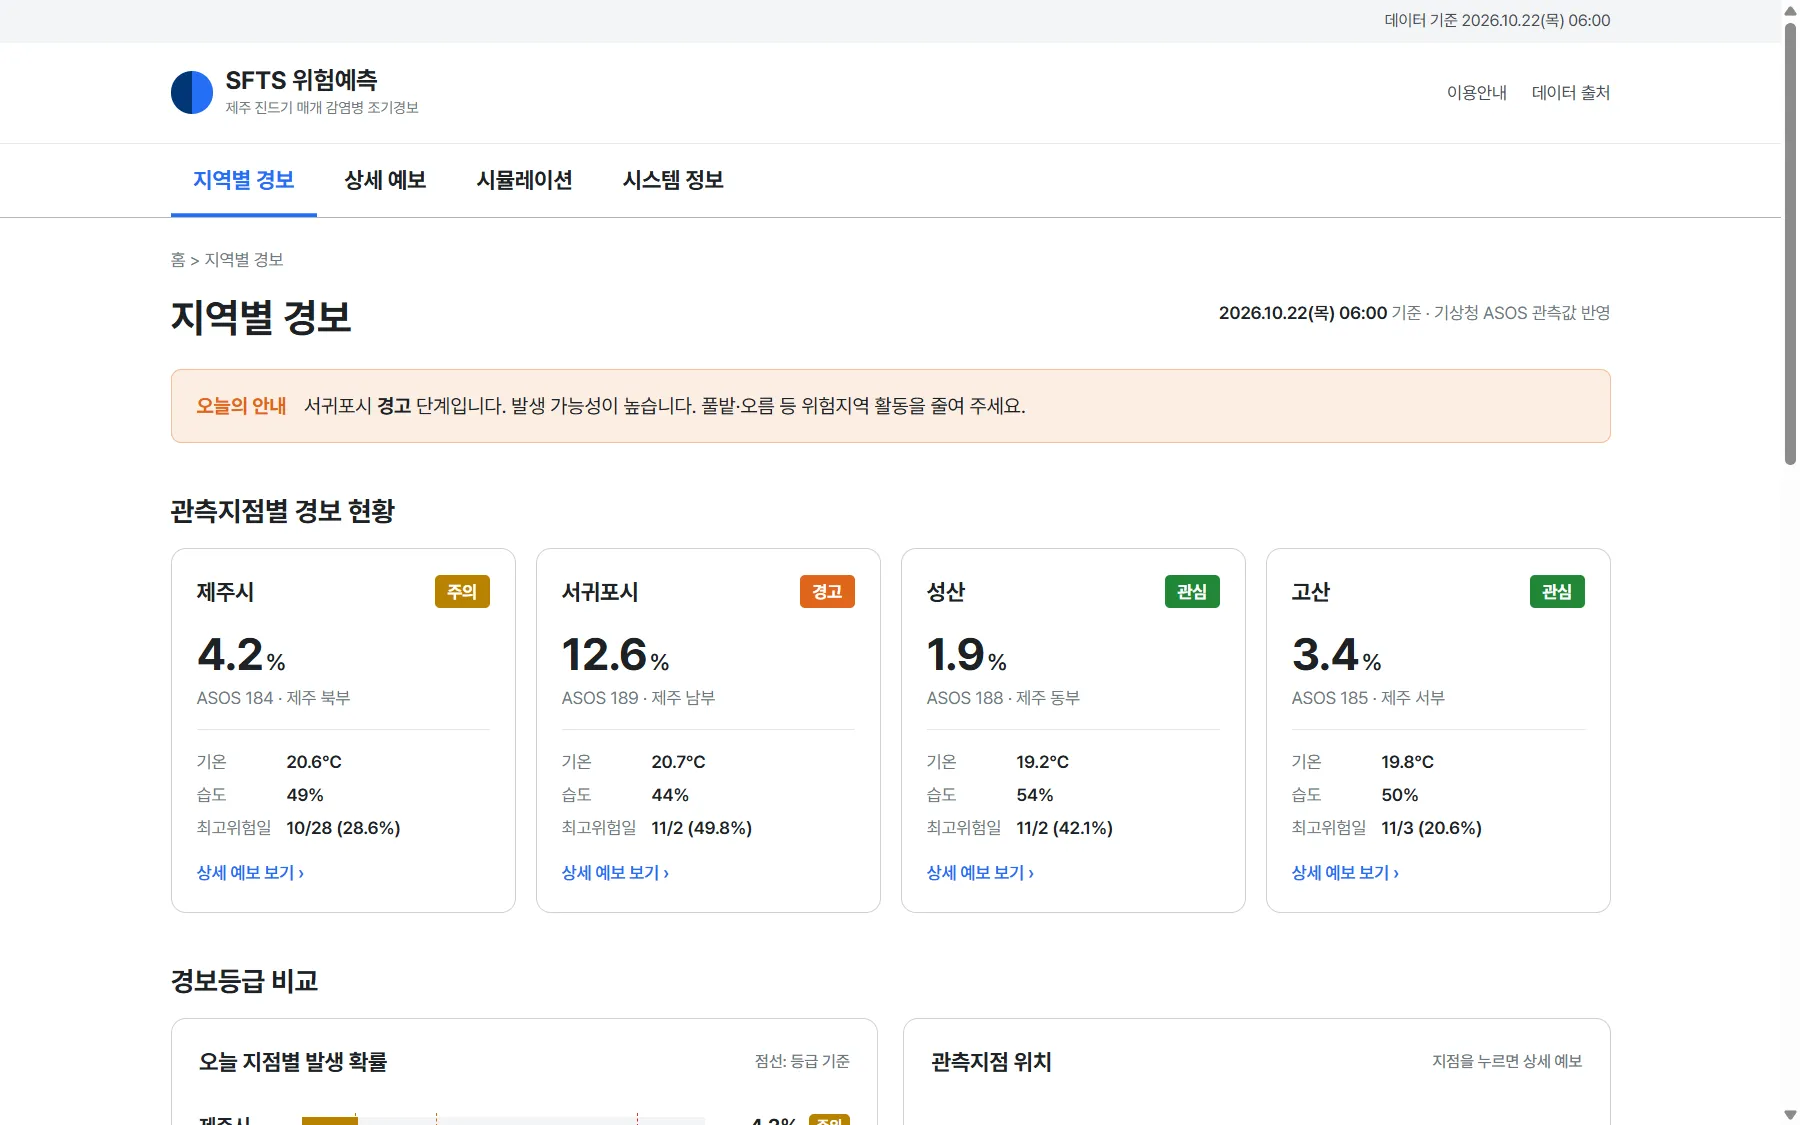This screenshot has width=1800, height=1125.
Task: Click the 관심 badge on 고산 card
Action: pyautogui.click(x=1557, y=592)
